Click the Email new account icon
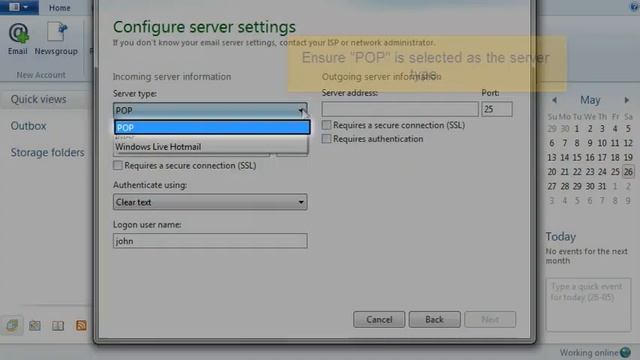The width and height of the screenshot is (640, 360). click(18, 39)
